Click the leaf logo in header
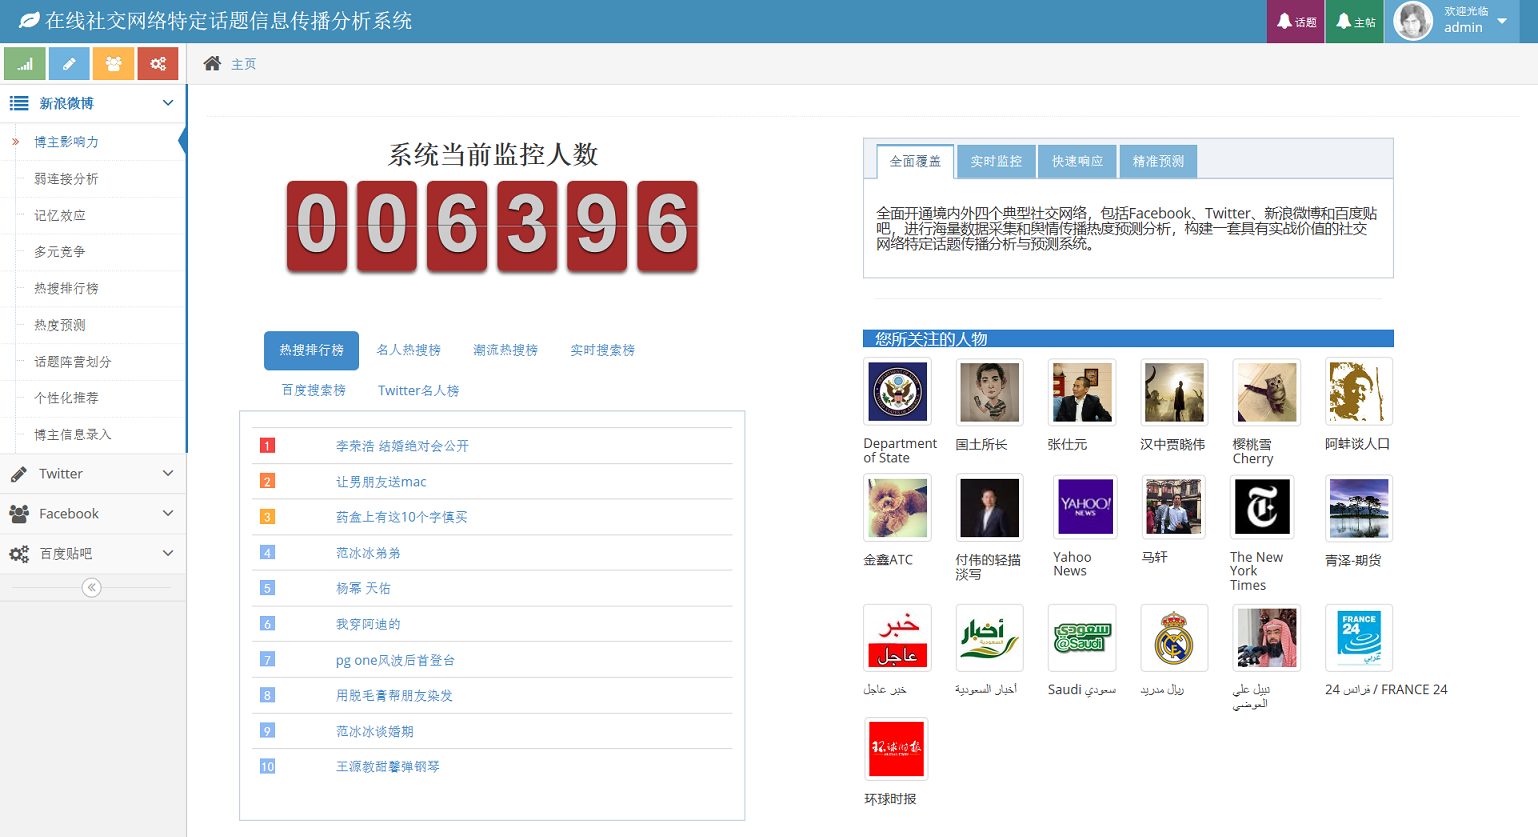This screenshot has height=837, width=1538. (29, 21)
